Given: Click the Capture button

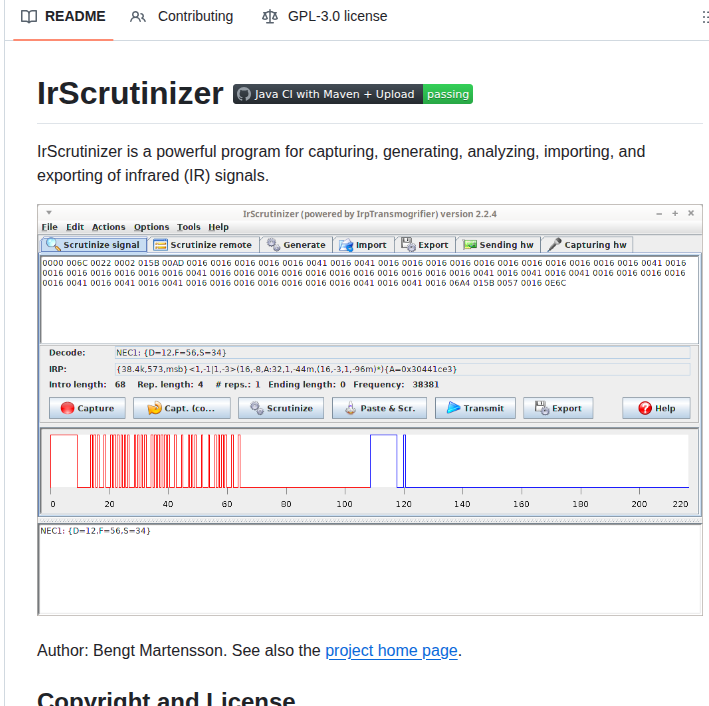Looking at the screenshot, I should tap(87, 408).
